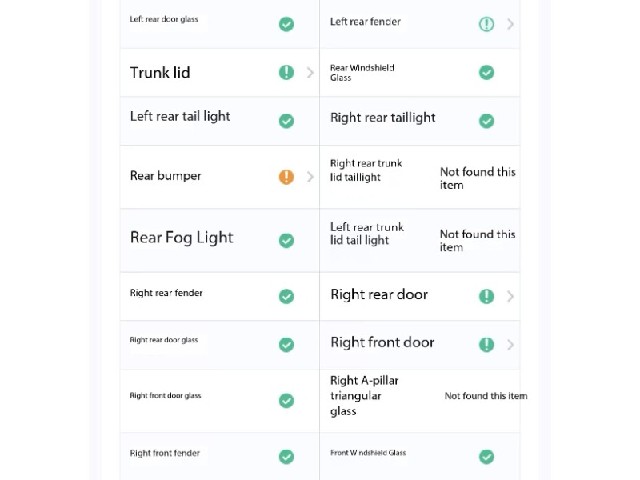Click the Rear bumper label text
Screen dimensions: 640x480
(165, 176)
